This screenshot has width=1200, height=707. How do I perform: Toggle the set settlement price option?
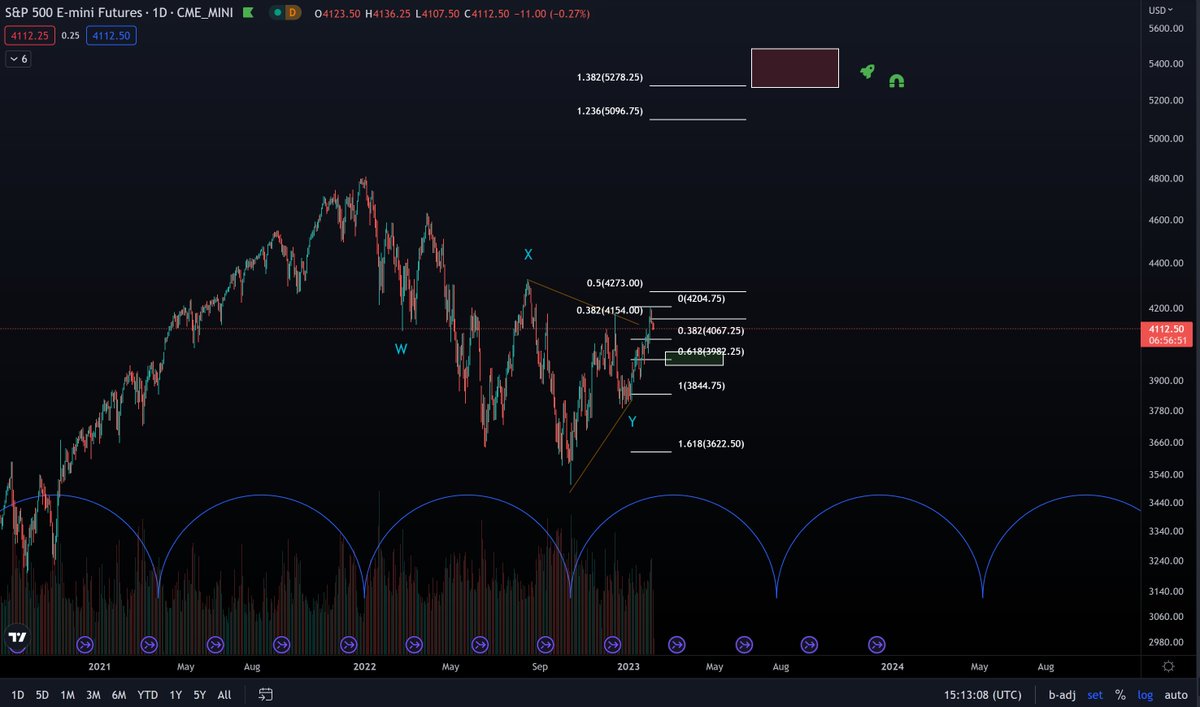click(x=1096, y=694)
